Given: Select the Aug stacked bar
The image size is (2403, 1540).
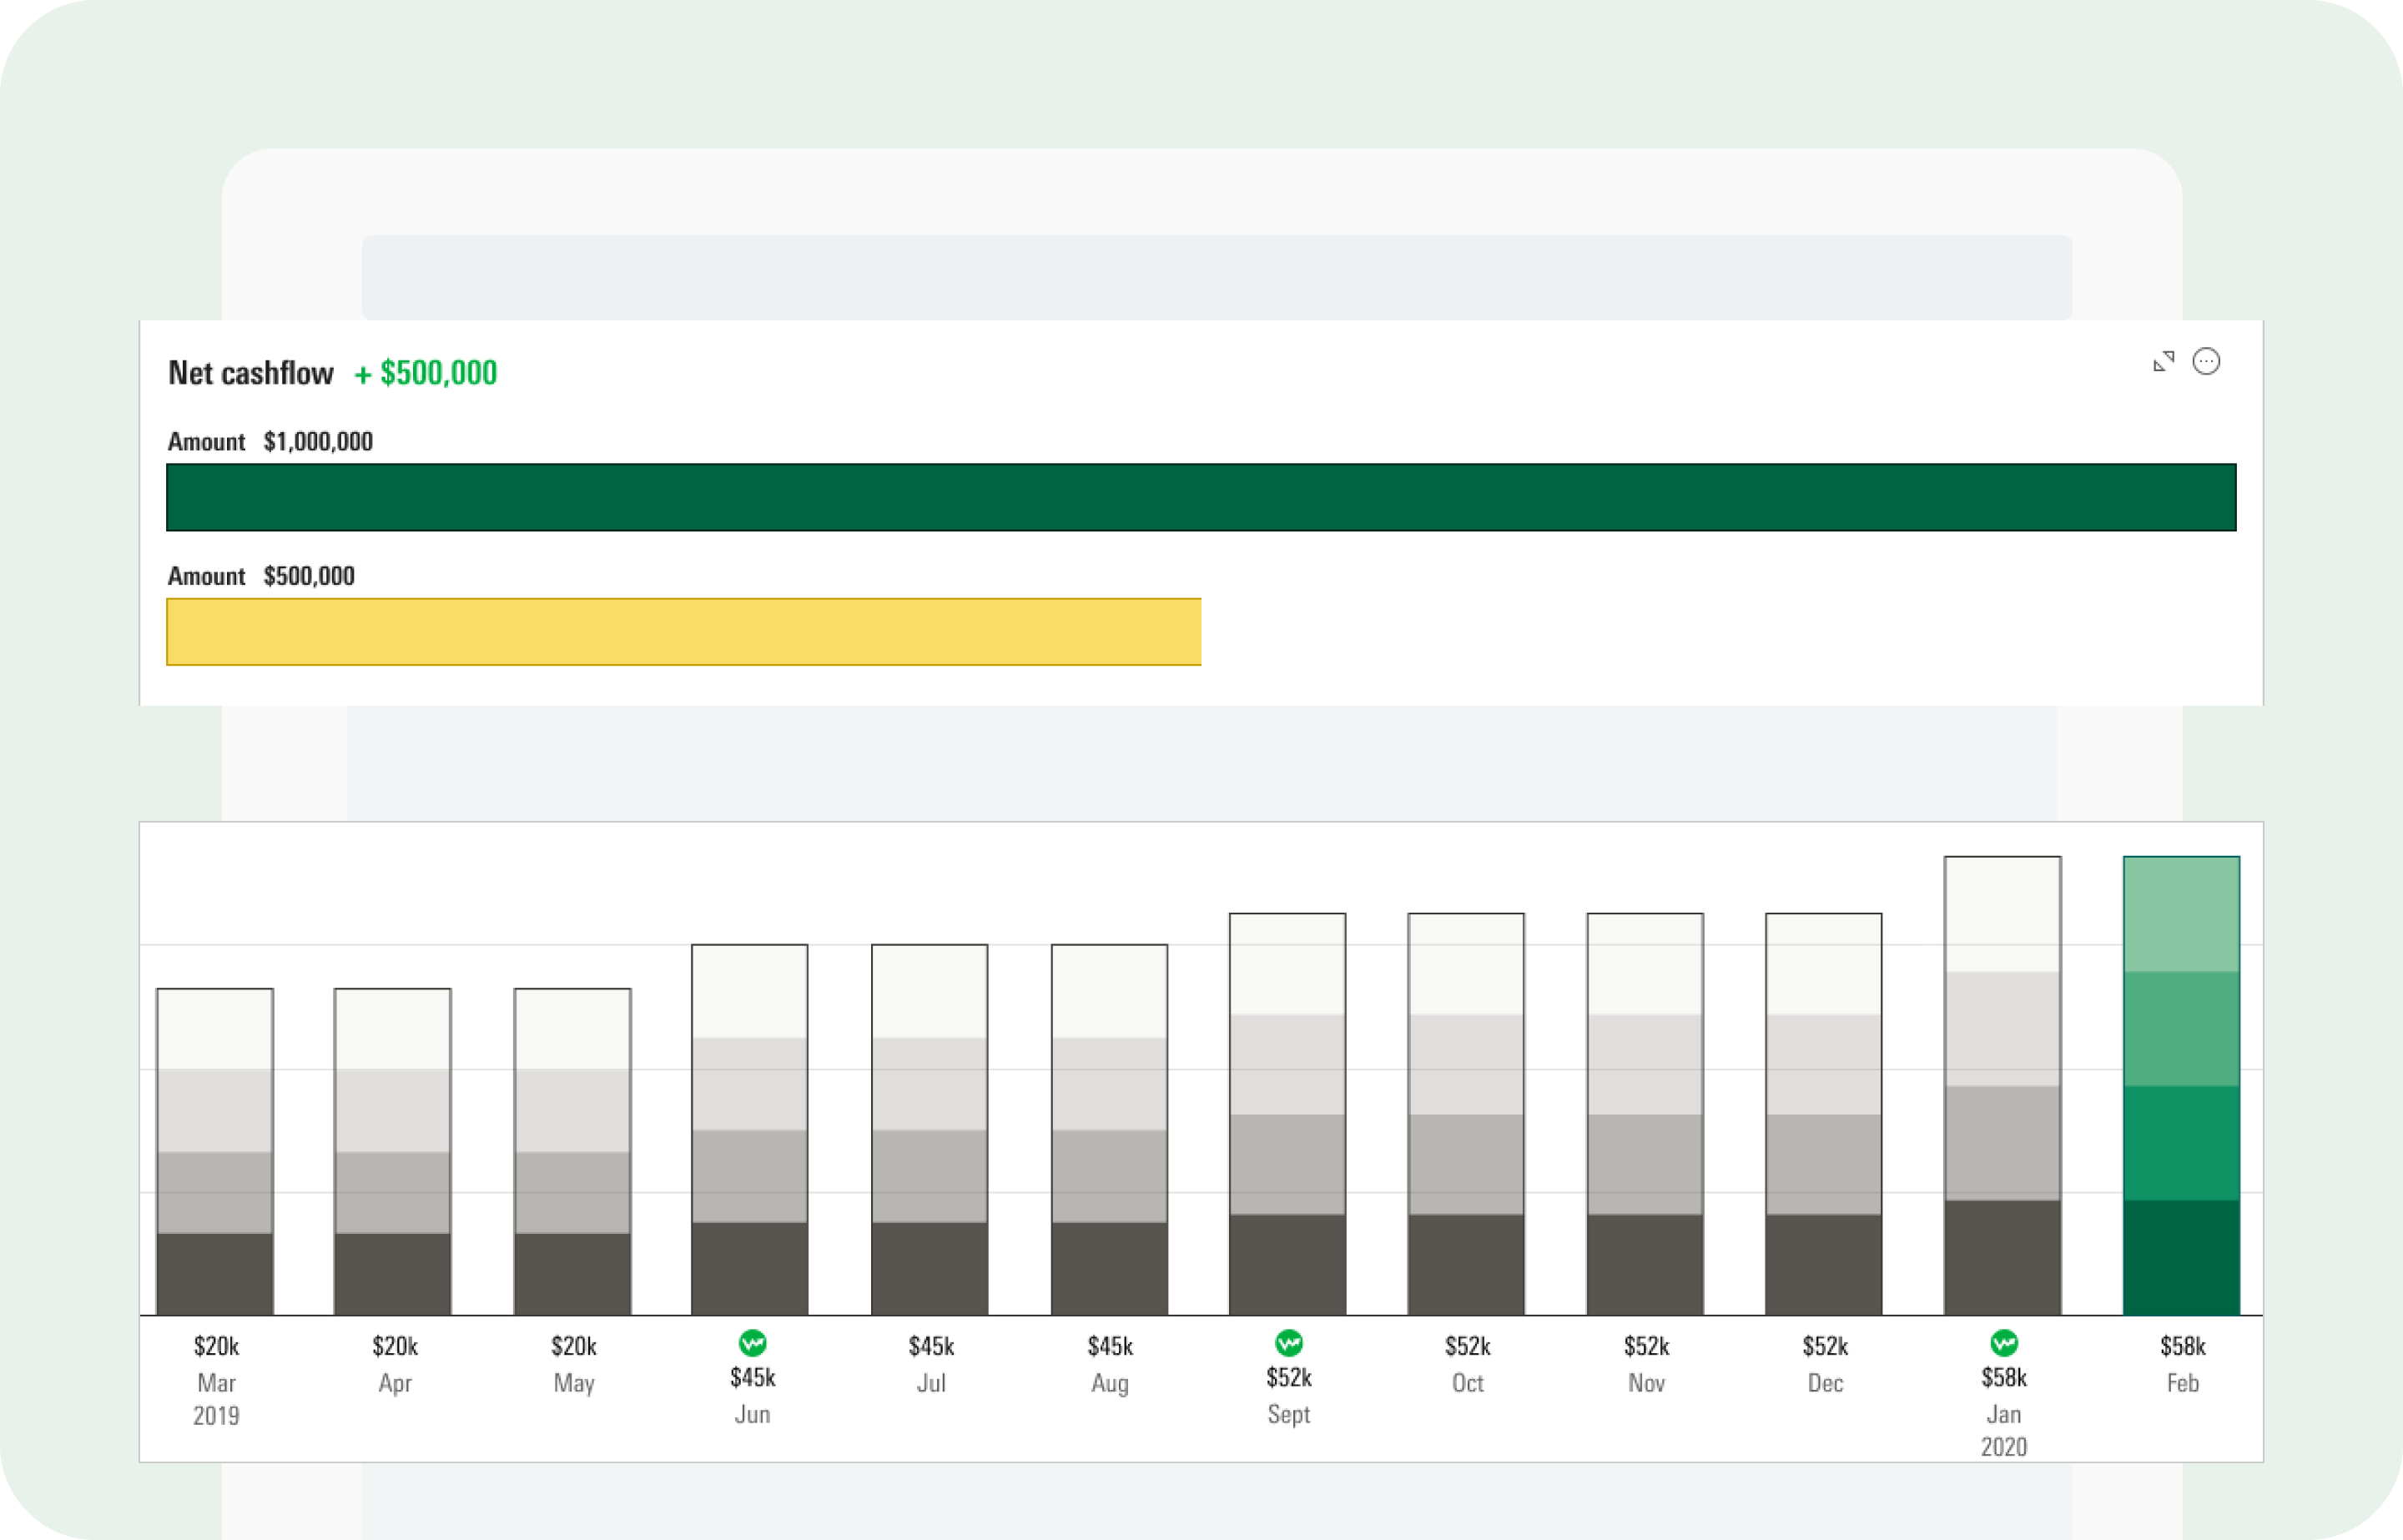Looking at the screenshot, I should click(1109, 1130).
